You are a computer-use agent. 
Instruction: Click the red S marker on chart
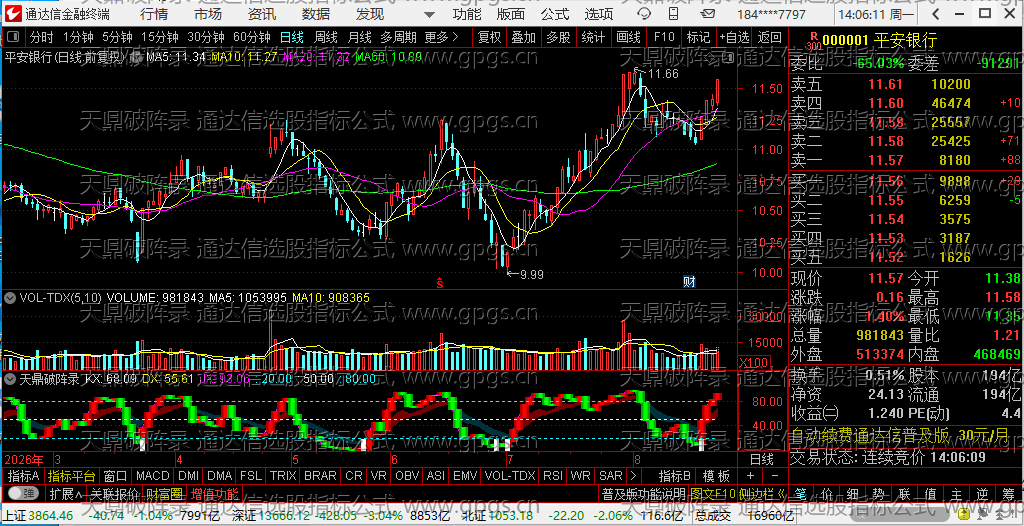coord(440,282)
